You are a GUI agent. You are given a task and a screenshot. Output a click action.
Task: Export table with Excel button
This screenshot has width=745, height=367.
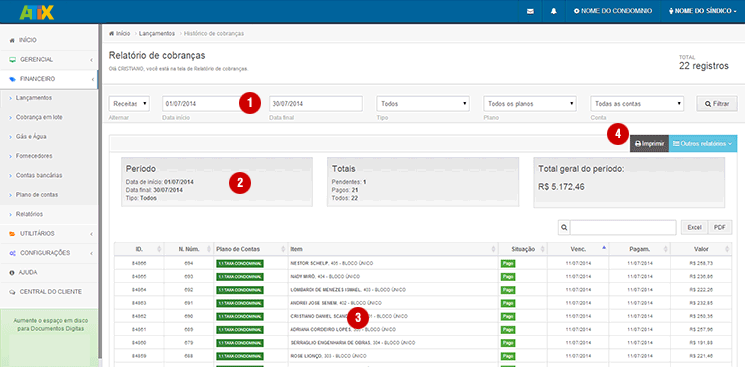(694, 228)
